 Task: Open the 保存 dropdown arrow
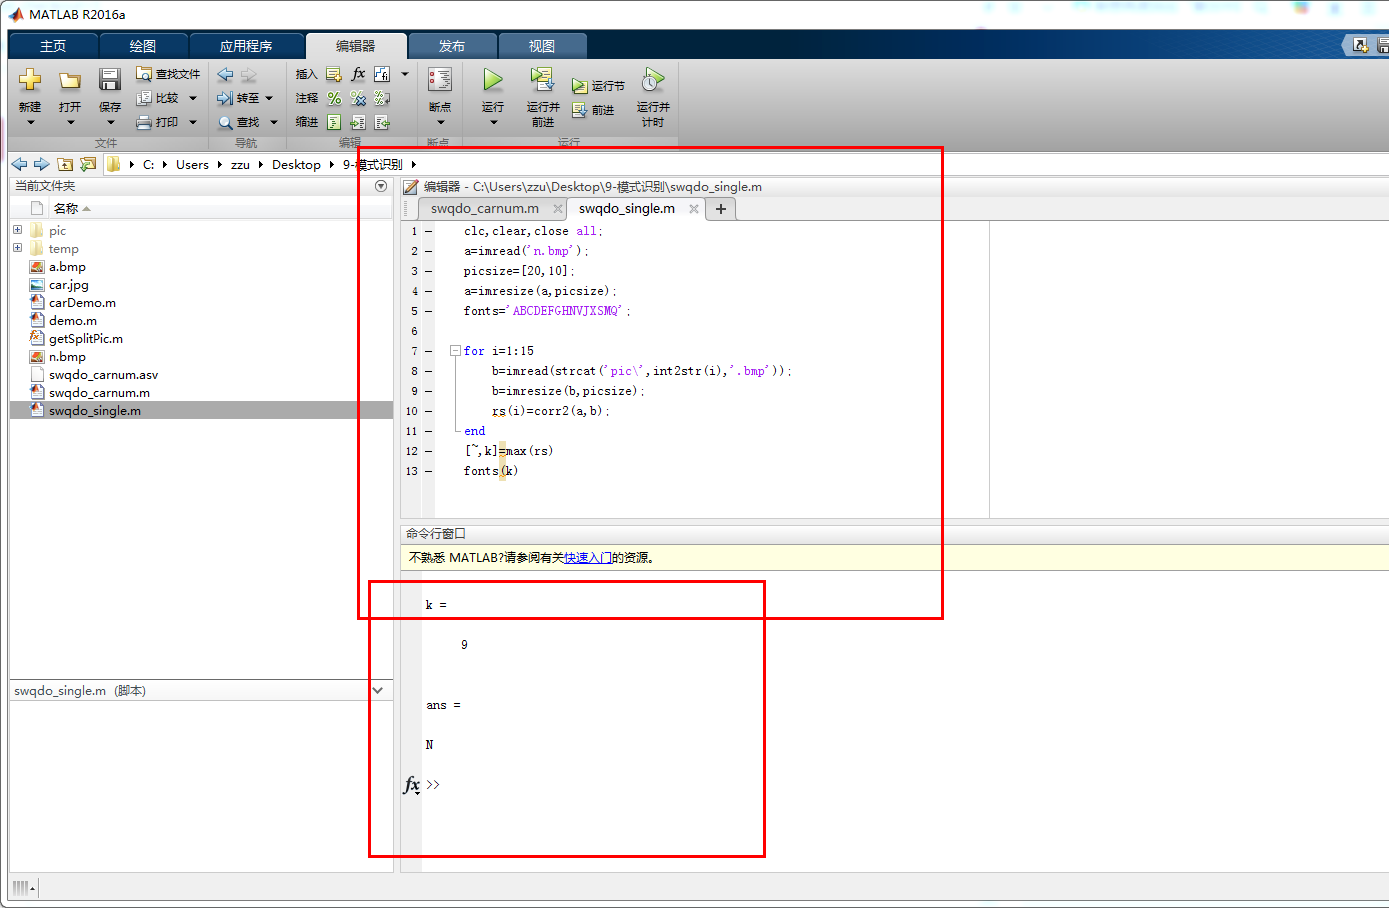pos(110,123)
